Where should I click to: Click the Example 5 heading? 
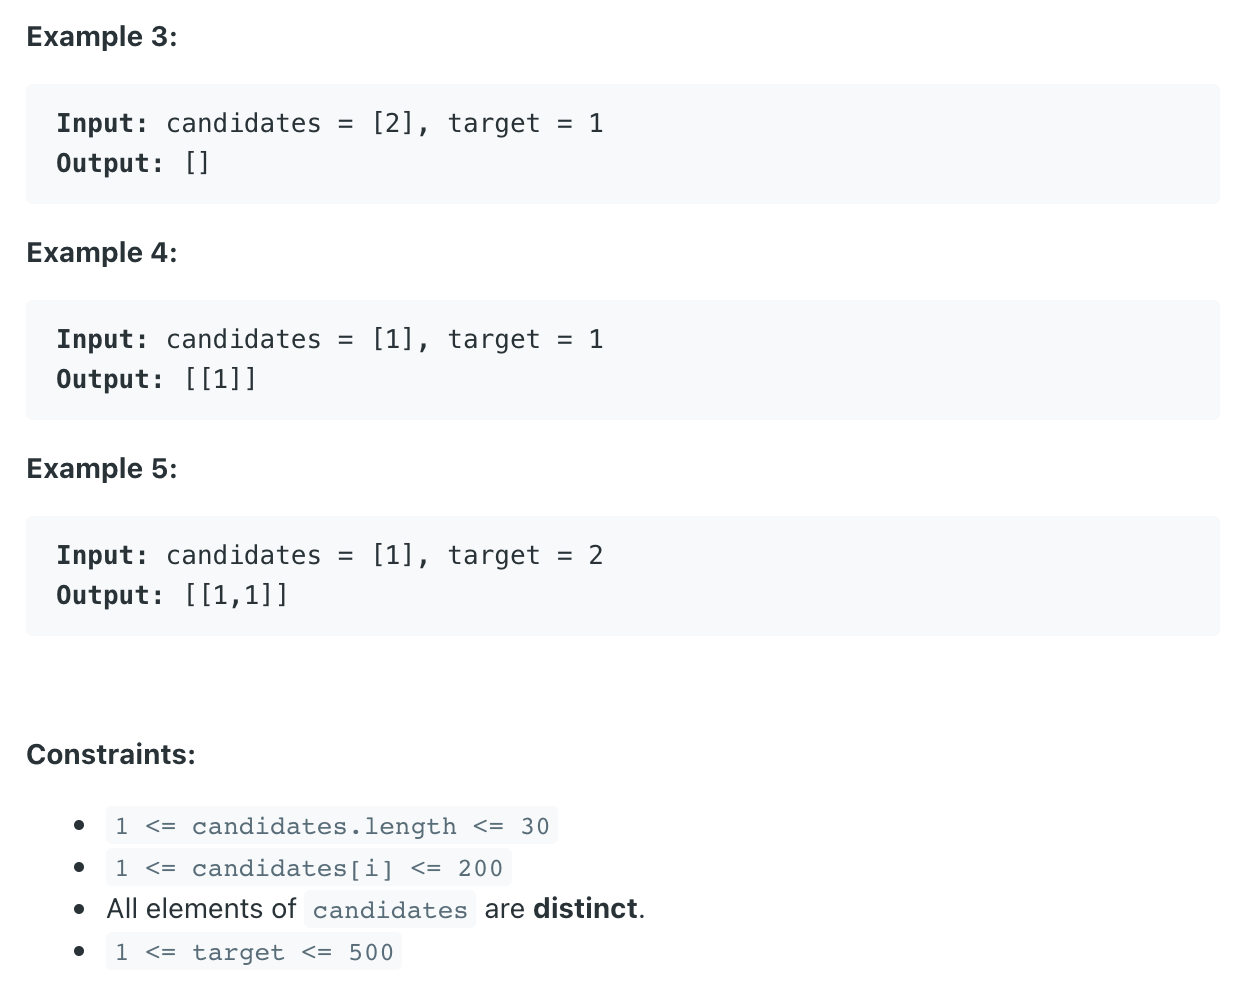[102, 469]
